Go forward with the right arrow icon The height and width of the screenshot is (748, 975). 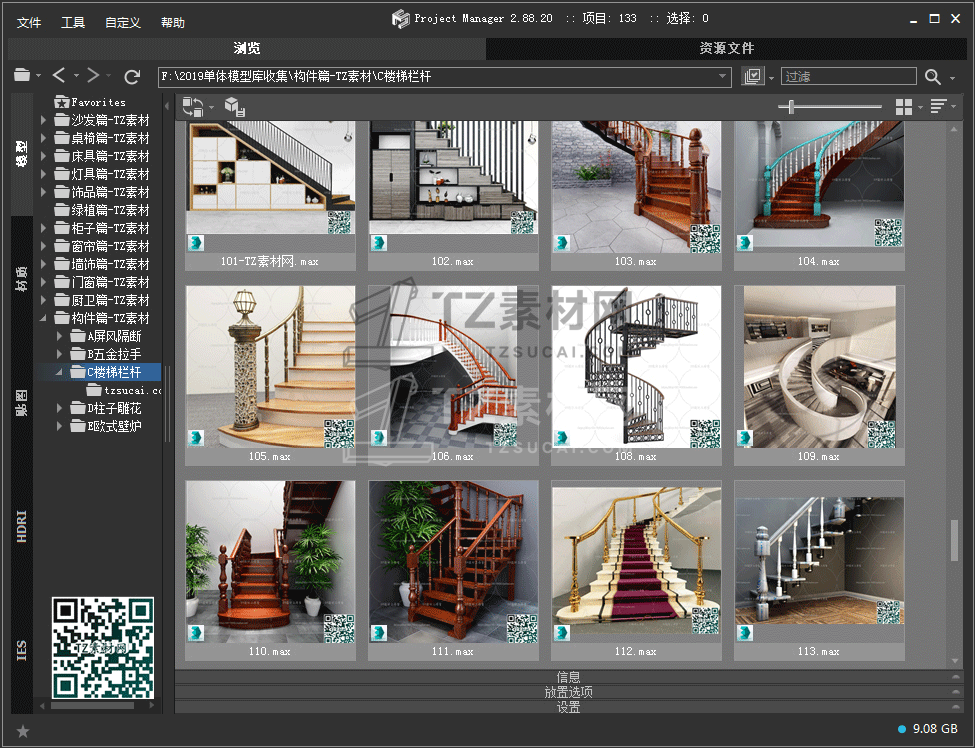pyautogui.click(x=93, y=76)
